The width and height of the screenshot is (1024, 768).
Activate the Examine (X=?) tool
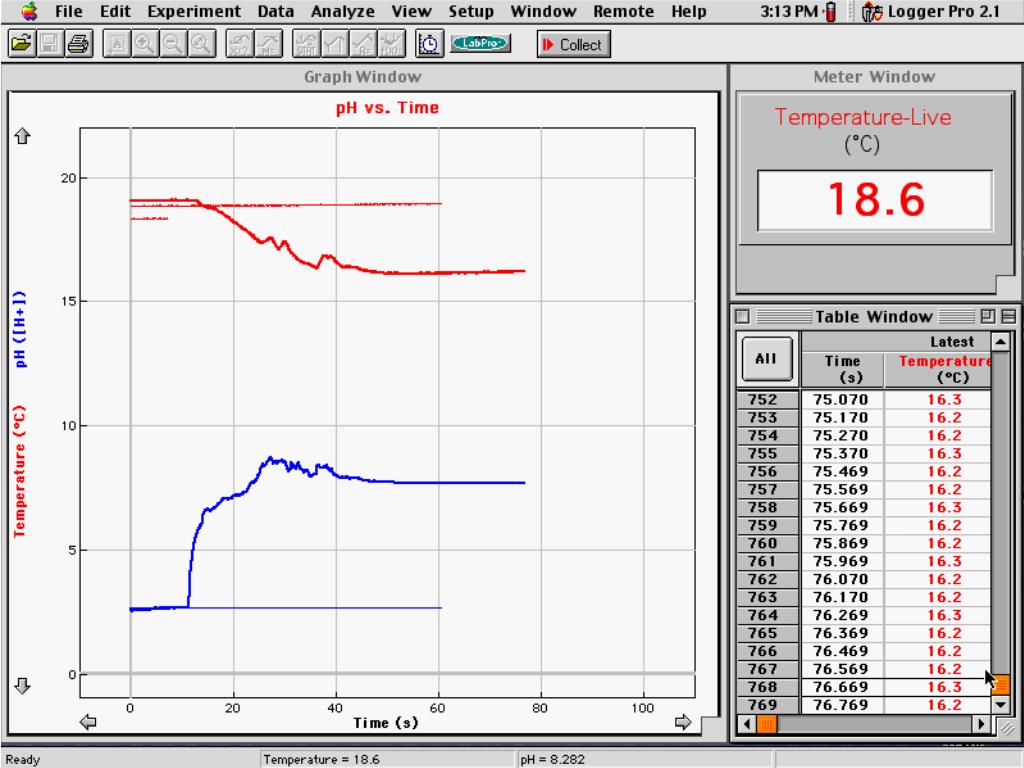tap(240, 44)
